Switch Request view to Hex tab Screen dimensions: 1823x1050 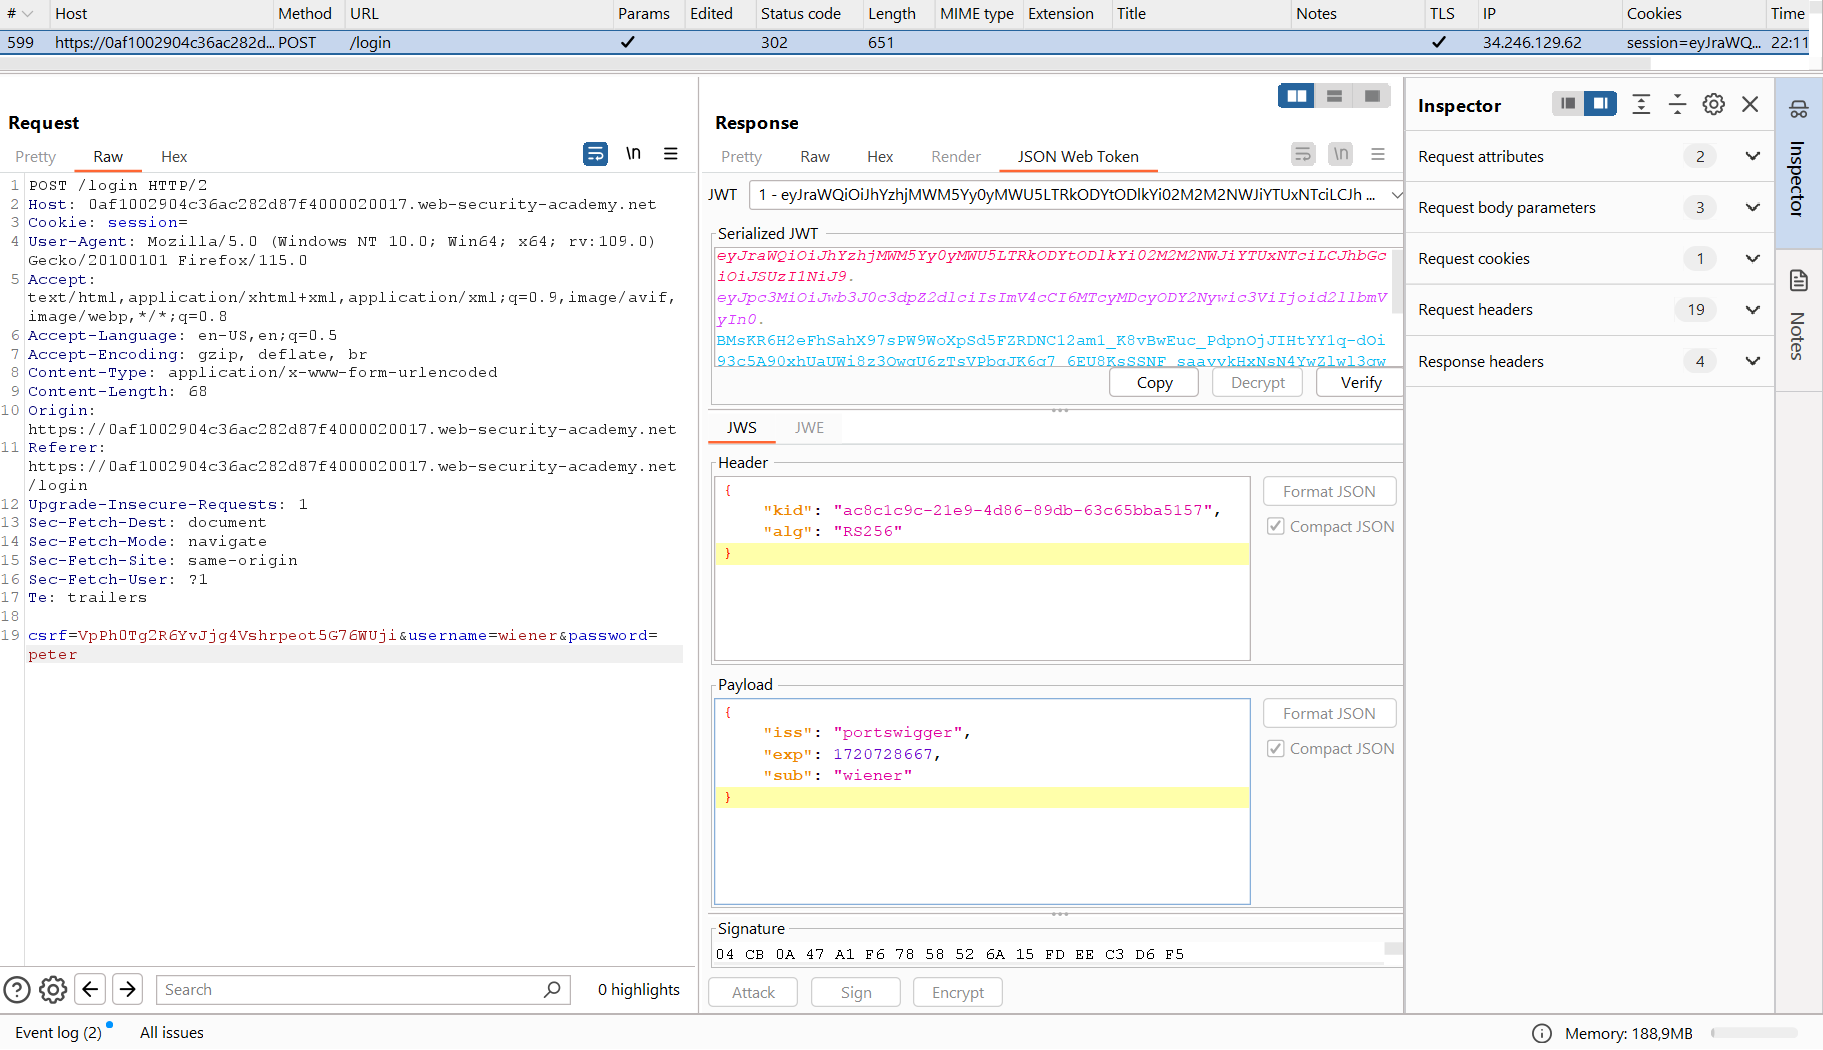coord(174,157)
